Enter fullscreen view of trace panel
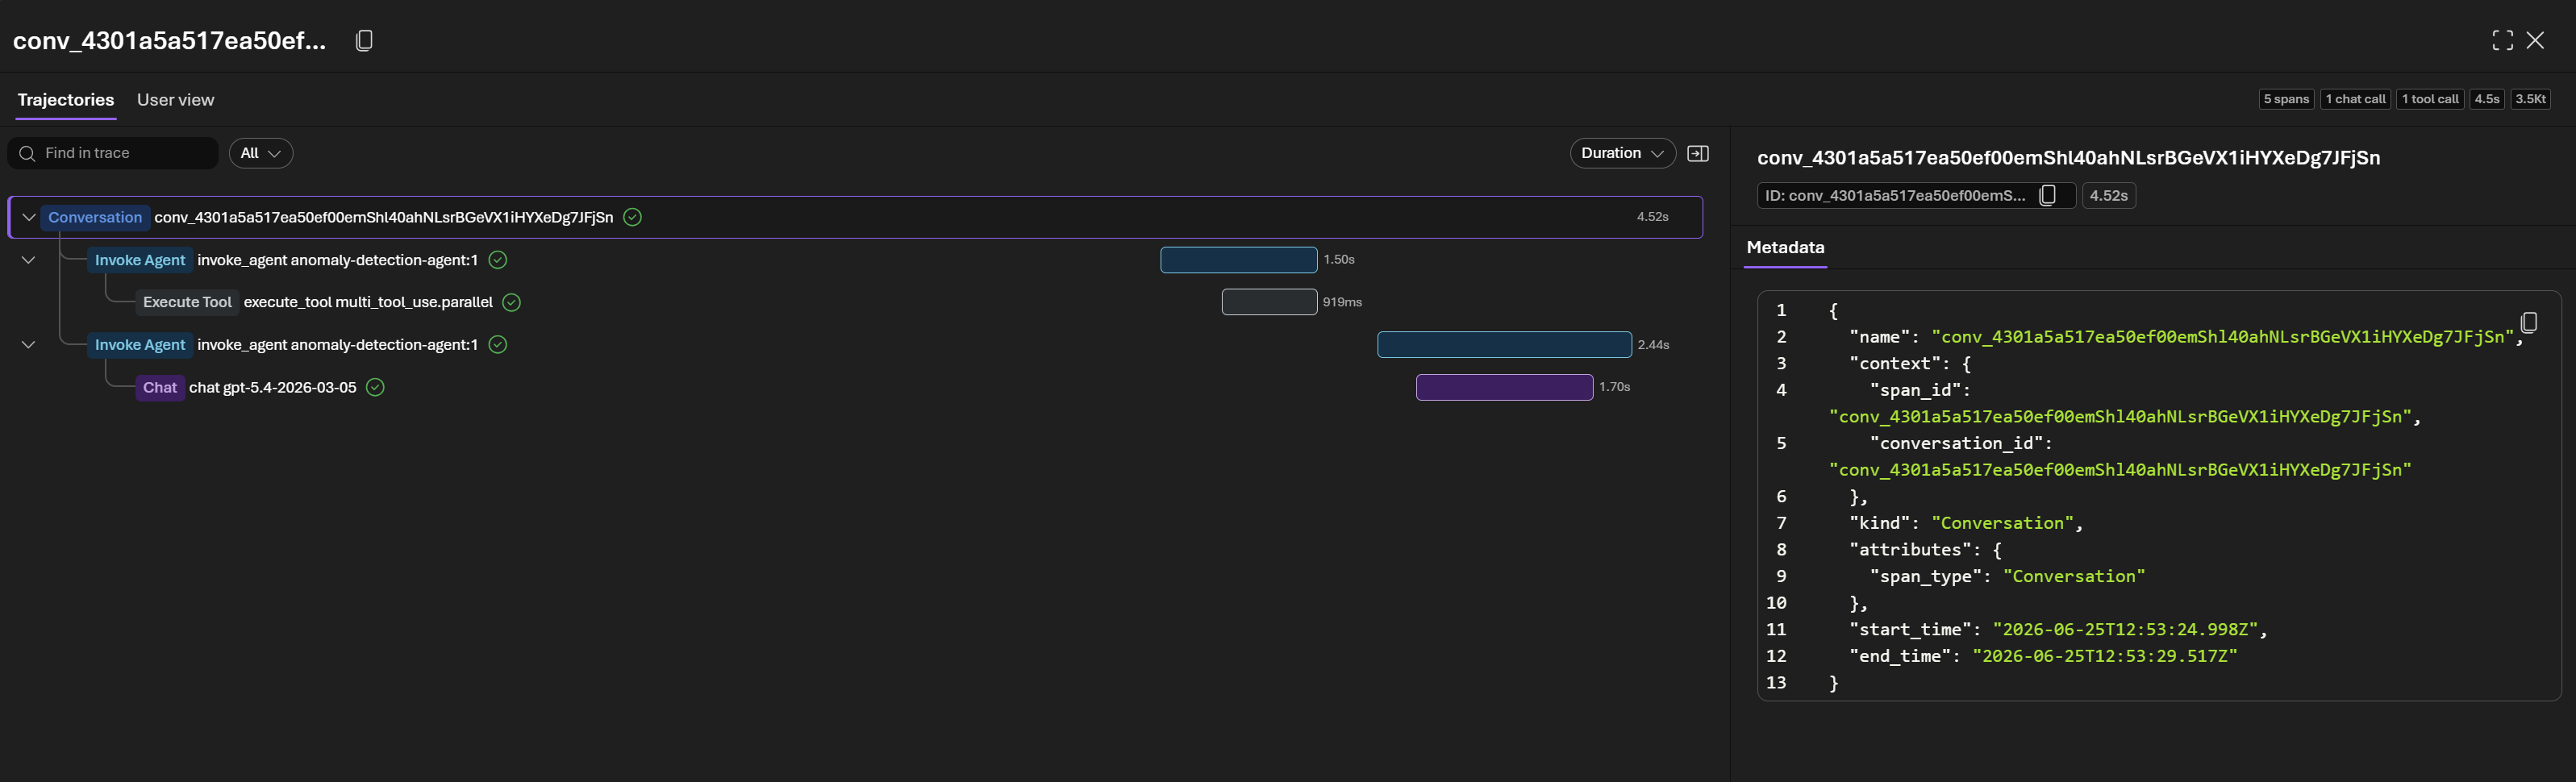2576x782 pixels. tap(2502, 40)
